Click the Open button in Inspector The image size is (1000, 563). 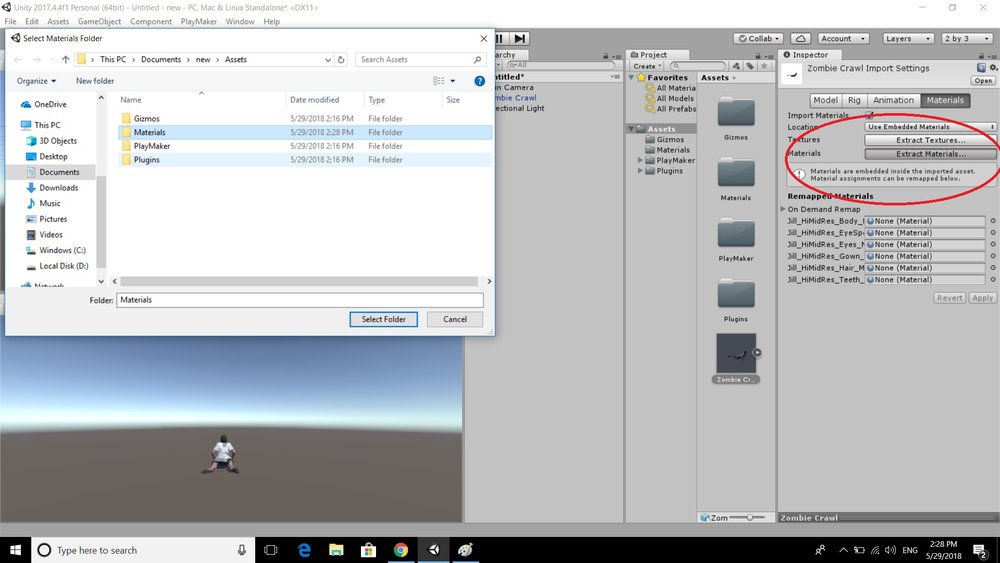point(983,81)
